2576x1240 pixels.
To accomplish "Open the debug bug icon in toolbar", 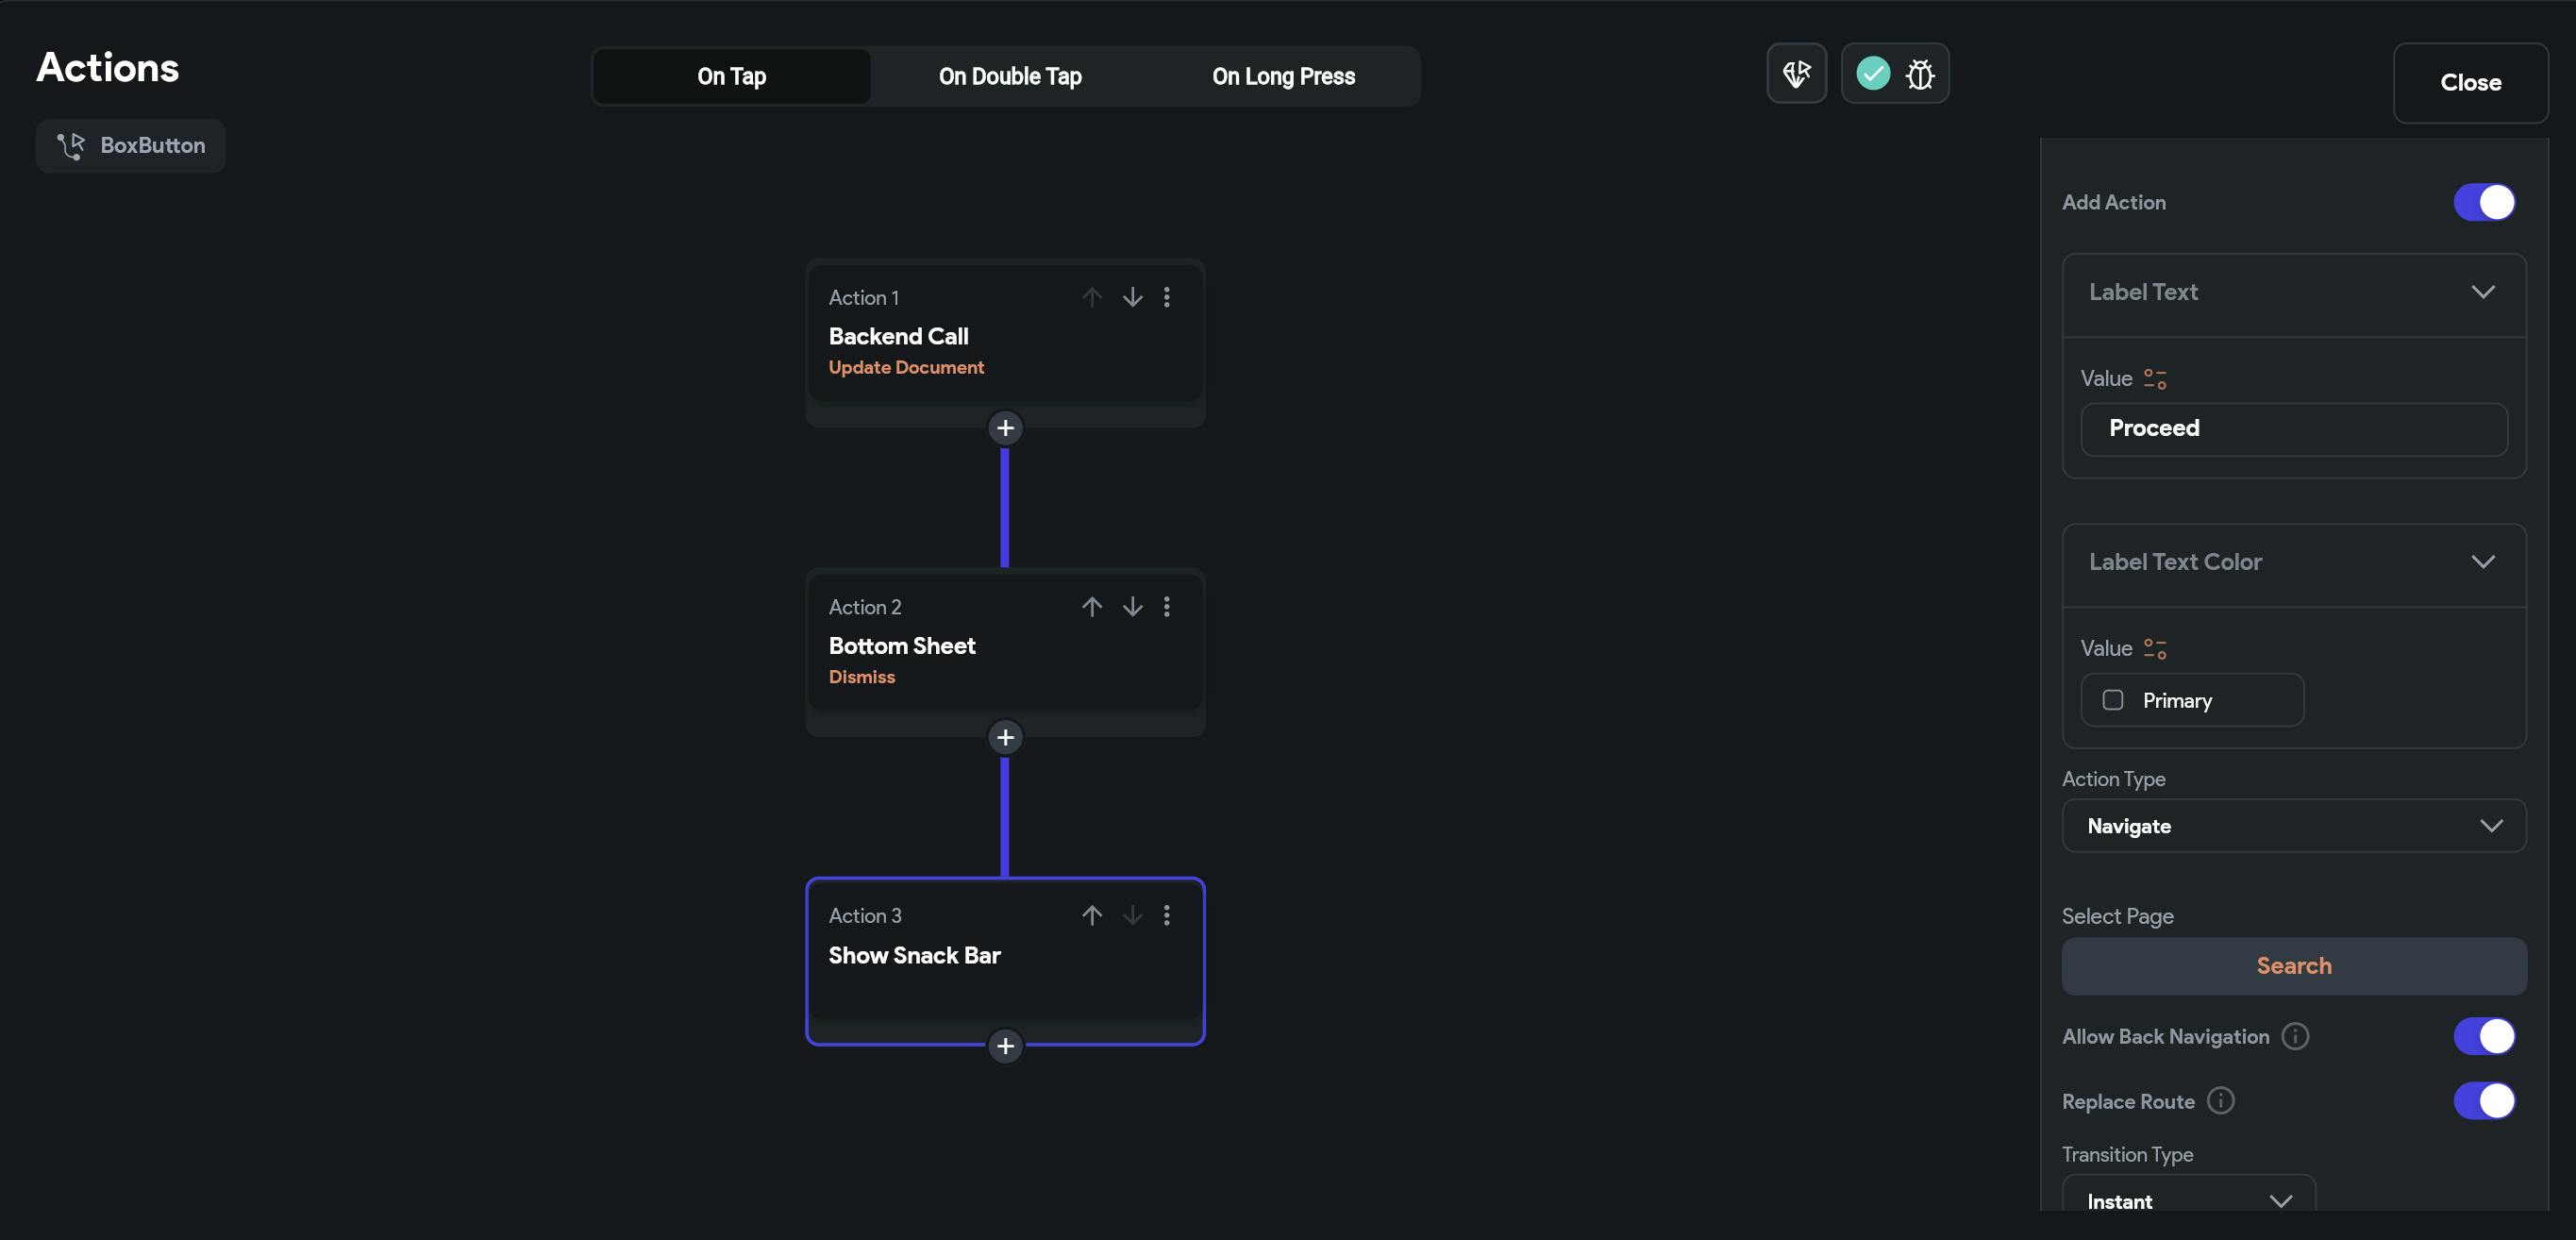I will (x=1919, y=74).
